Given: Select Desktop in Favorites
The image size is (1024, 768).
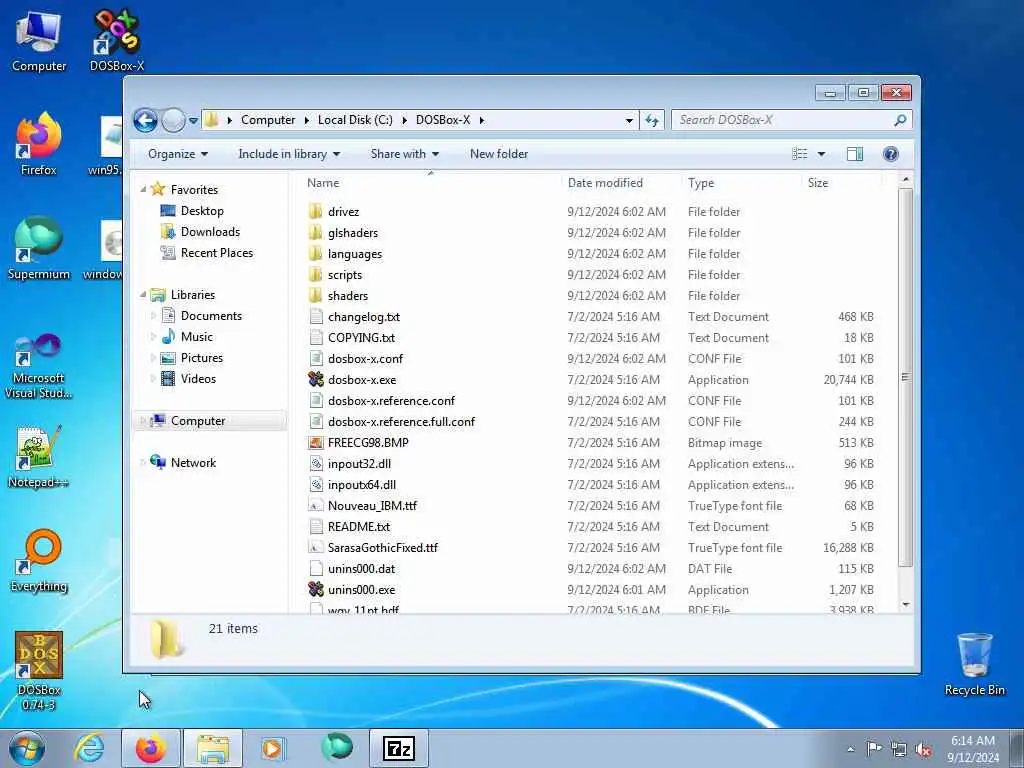Looking at the screenshot, I should tap(202, 211).
